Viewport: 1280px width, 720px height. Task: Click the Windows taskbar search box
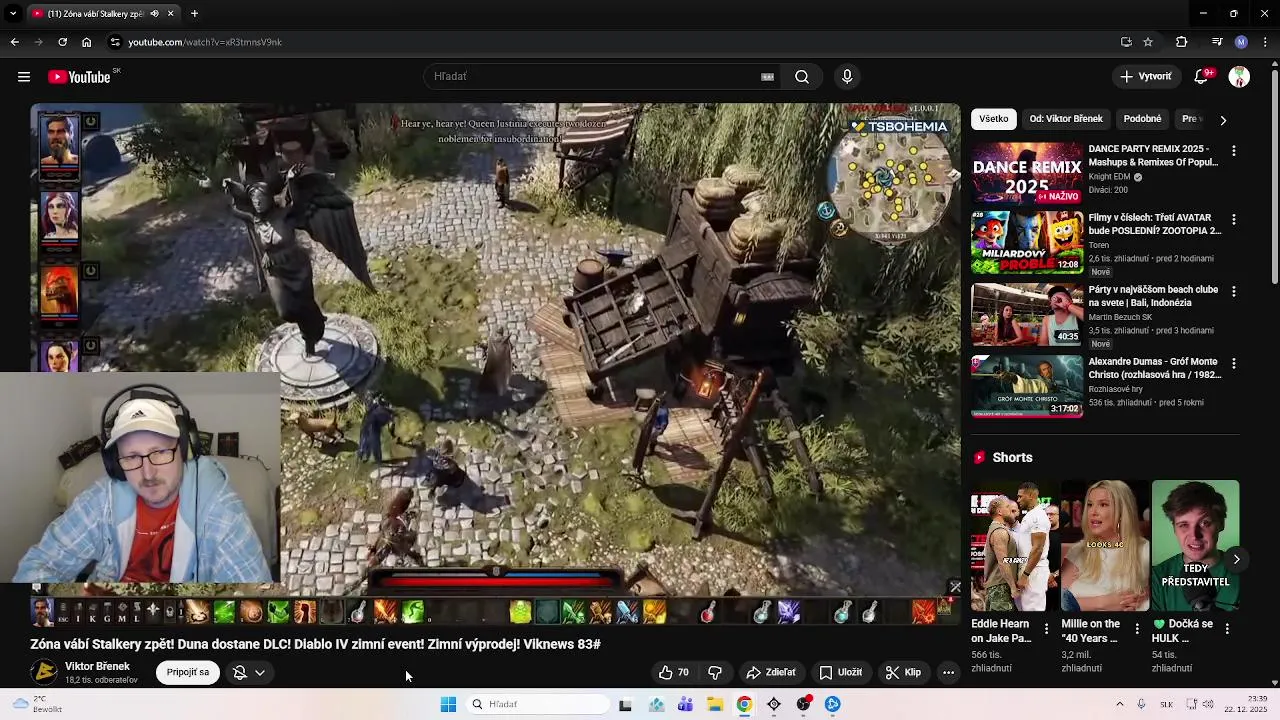click(538, 704)
